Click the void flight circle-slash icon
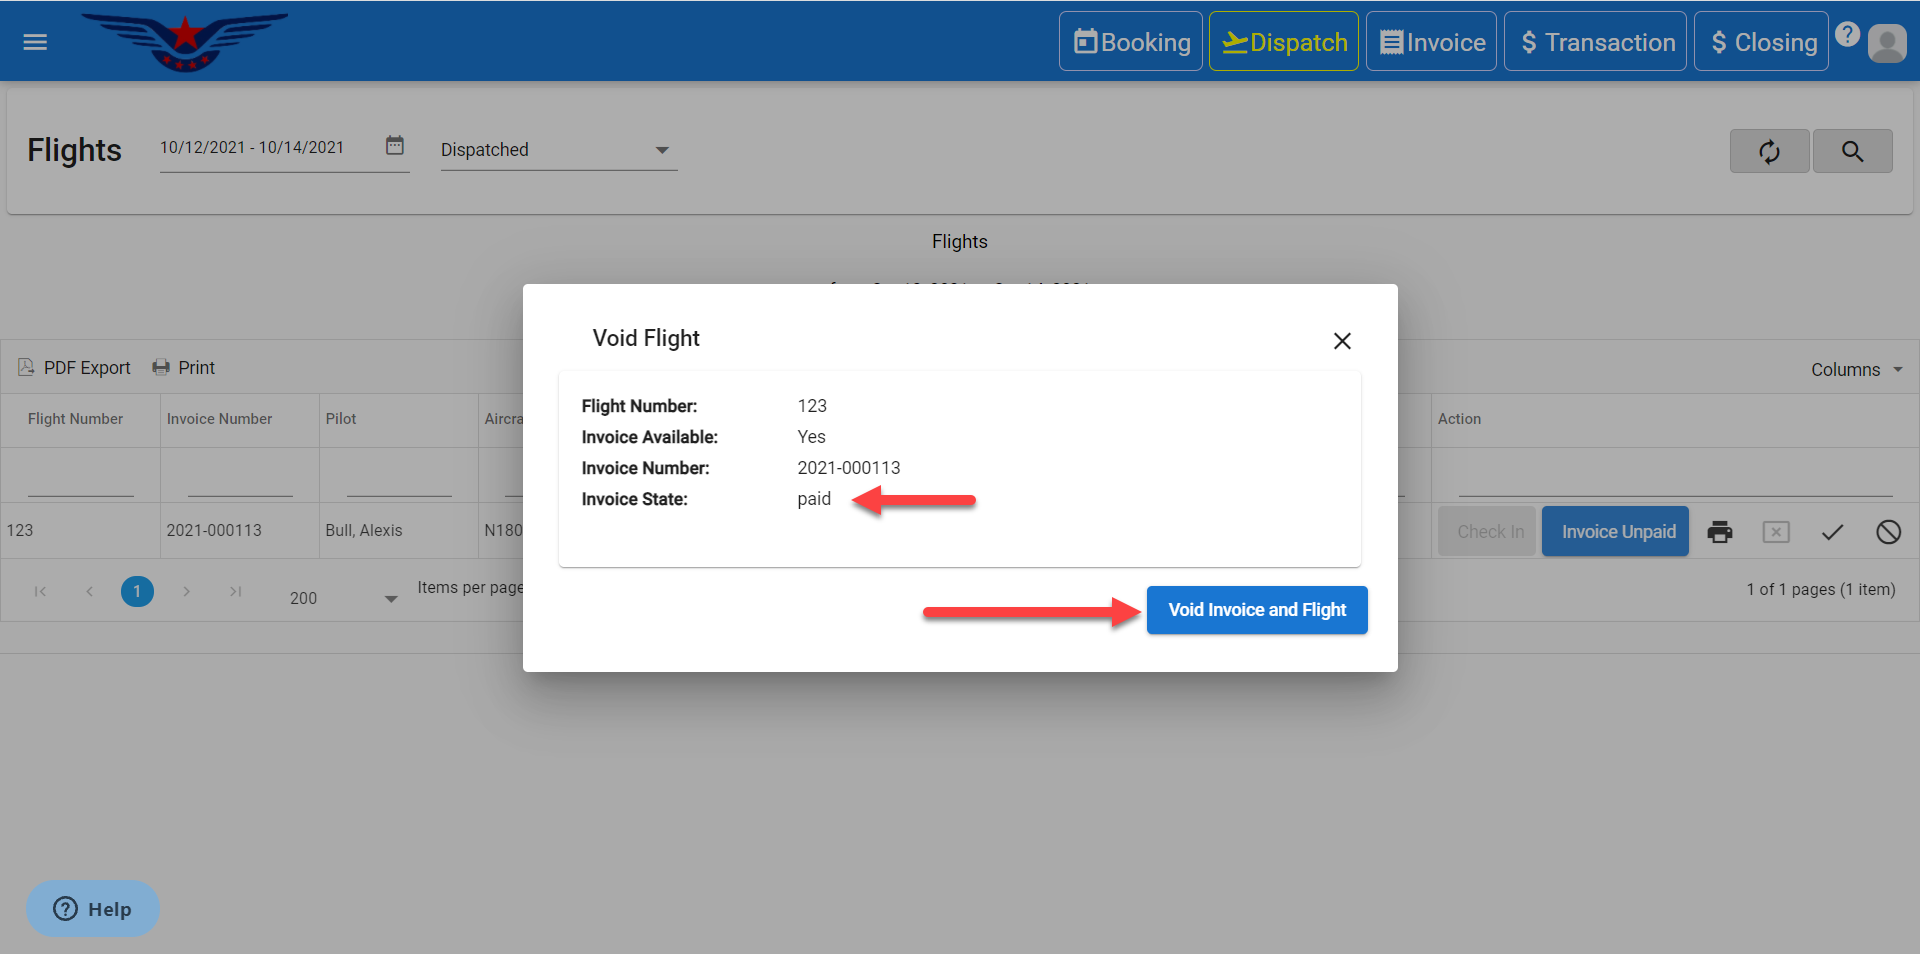This screenshot has height=954, width=1920. (1888, 532)
